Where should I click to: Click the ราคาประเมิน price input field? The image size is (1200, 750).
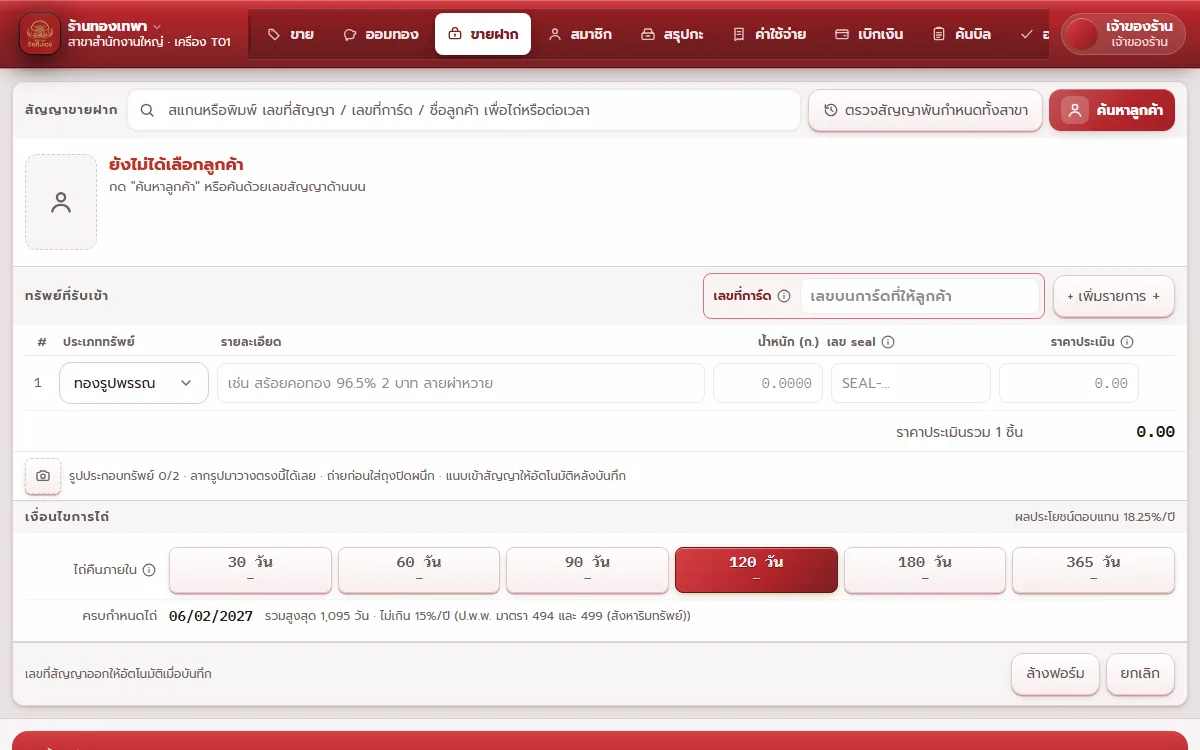pos(1069,383)
